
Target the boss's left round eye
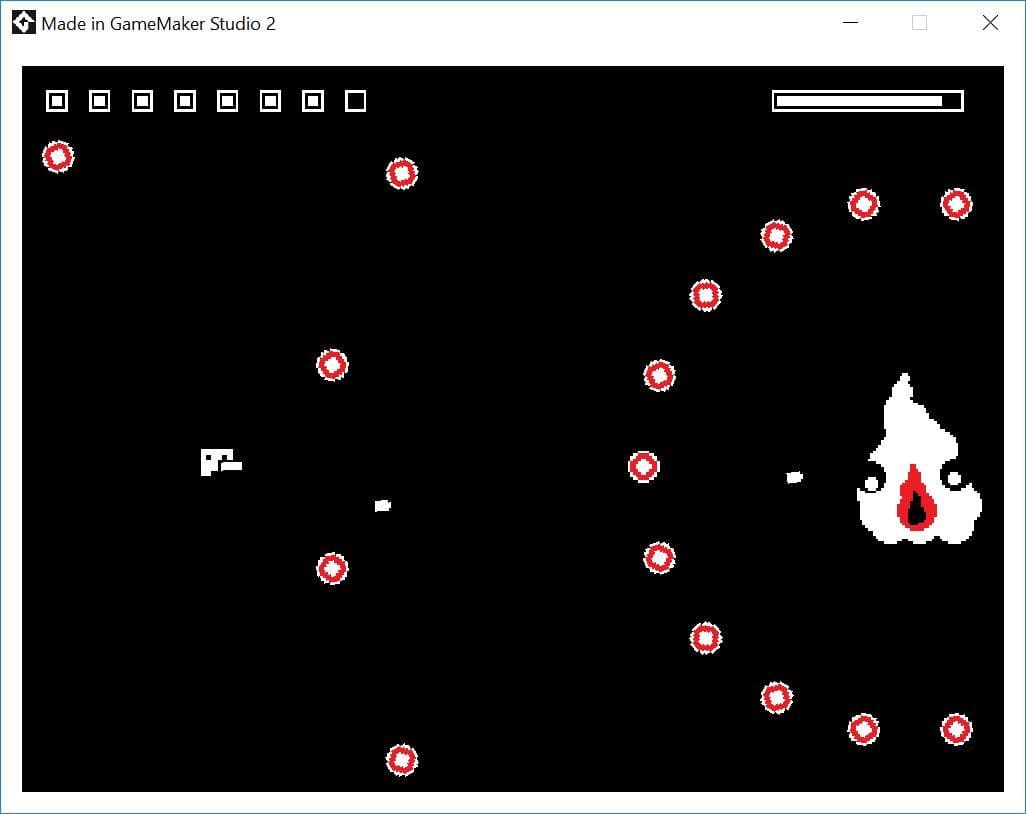pyautogui.click(x=872, y=484)
